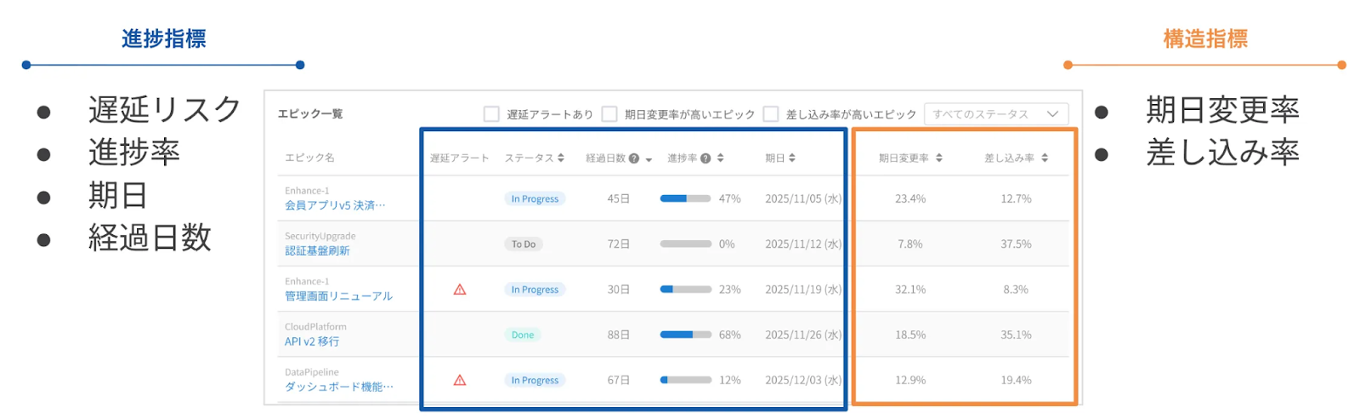Click the 経過日数 help question-mark icon
1360x420 pixels.
point(633,158)
